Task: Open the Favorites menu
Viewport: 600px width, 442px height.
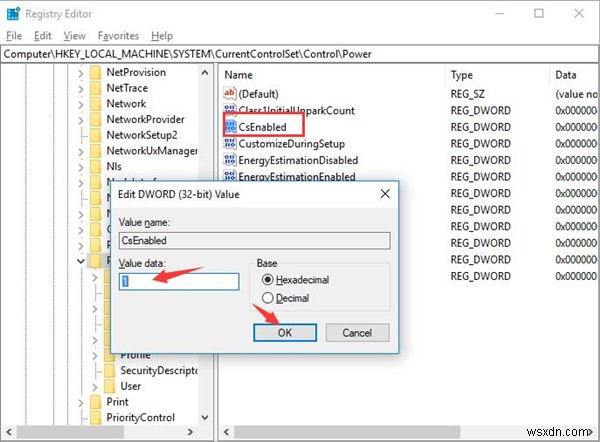Action: 118,36
